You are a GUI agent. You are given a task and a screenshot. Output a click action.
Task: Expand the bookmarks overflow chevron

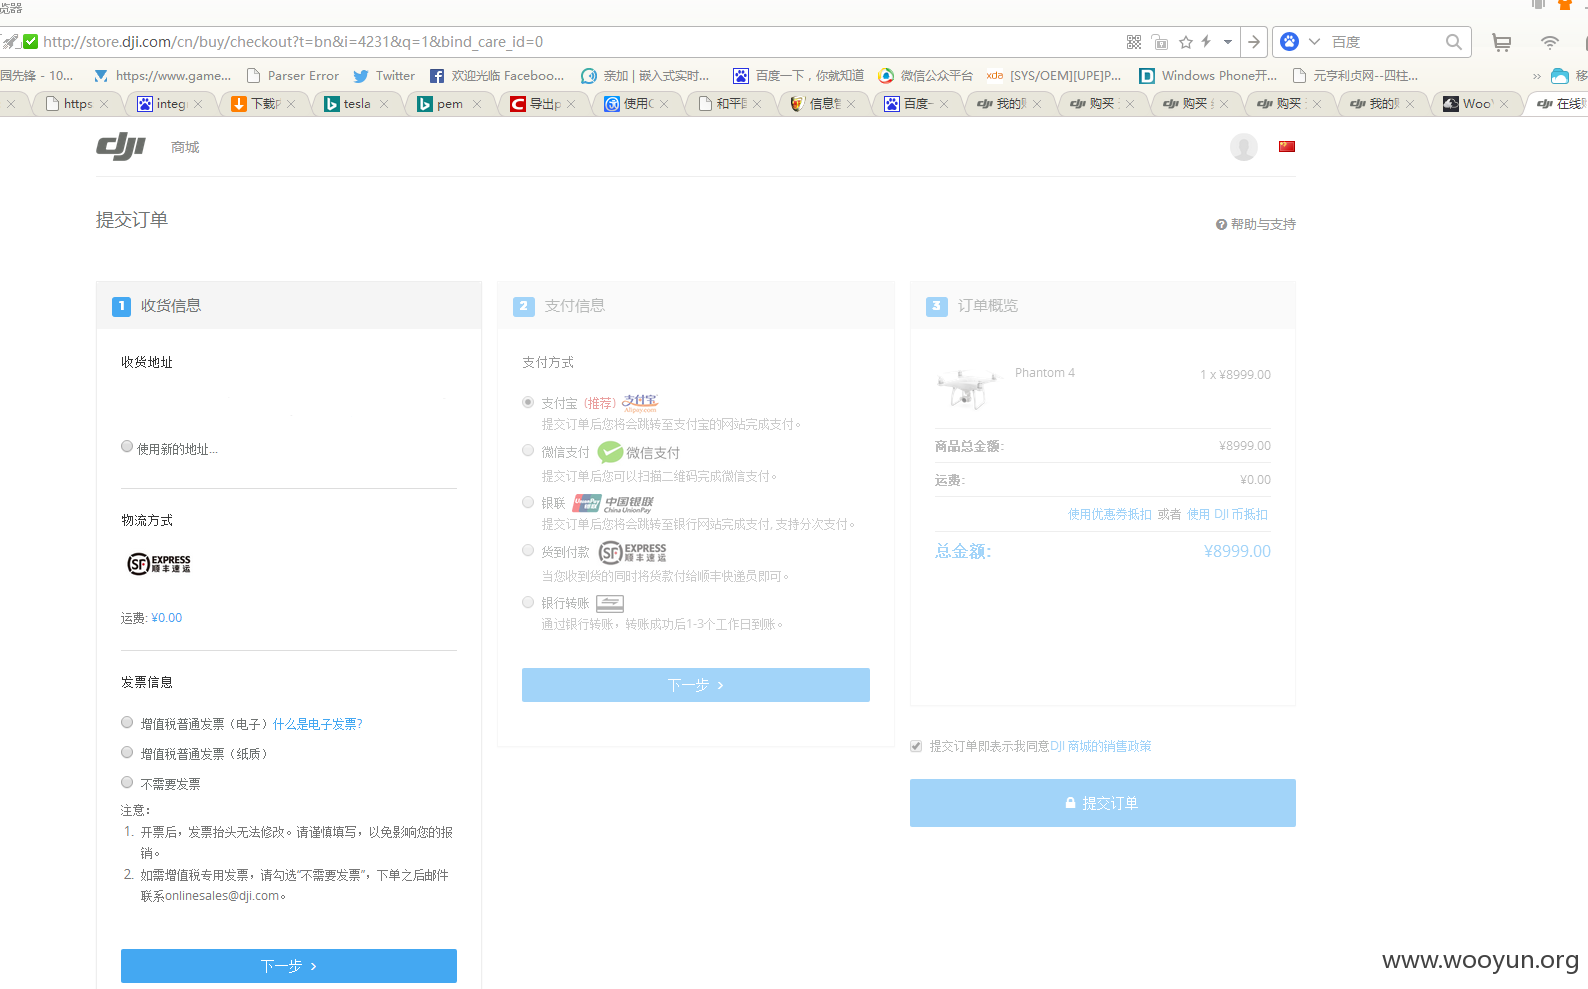(x=1537, y=76)
